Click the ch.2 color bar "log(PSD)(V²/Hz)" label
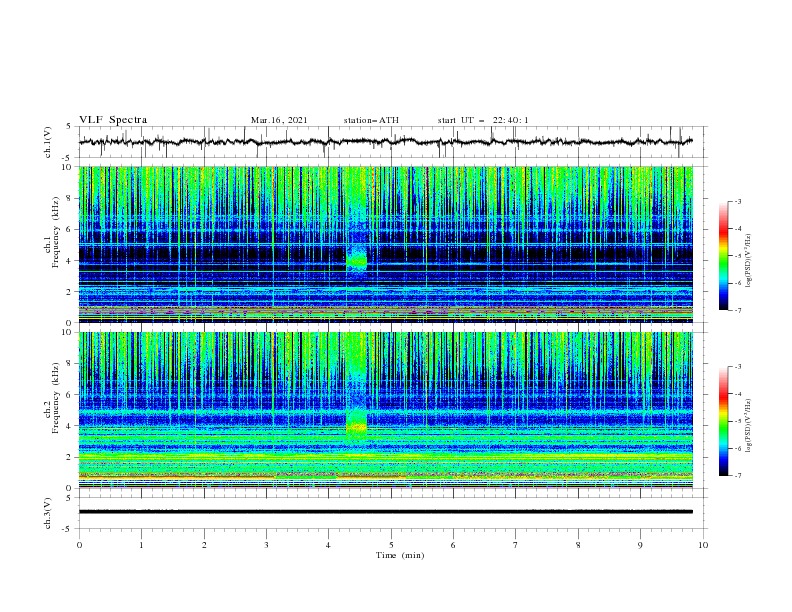 point(749,426)
